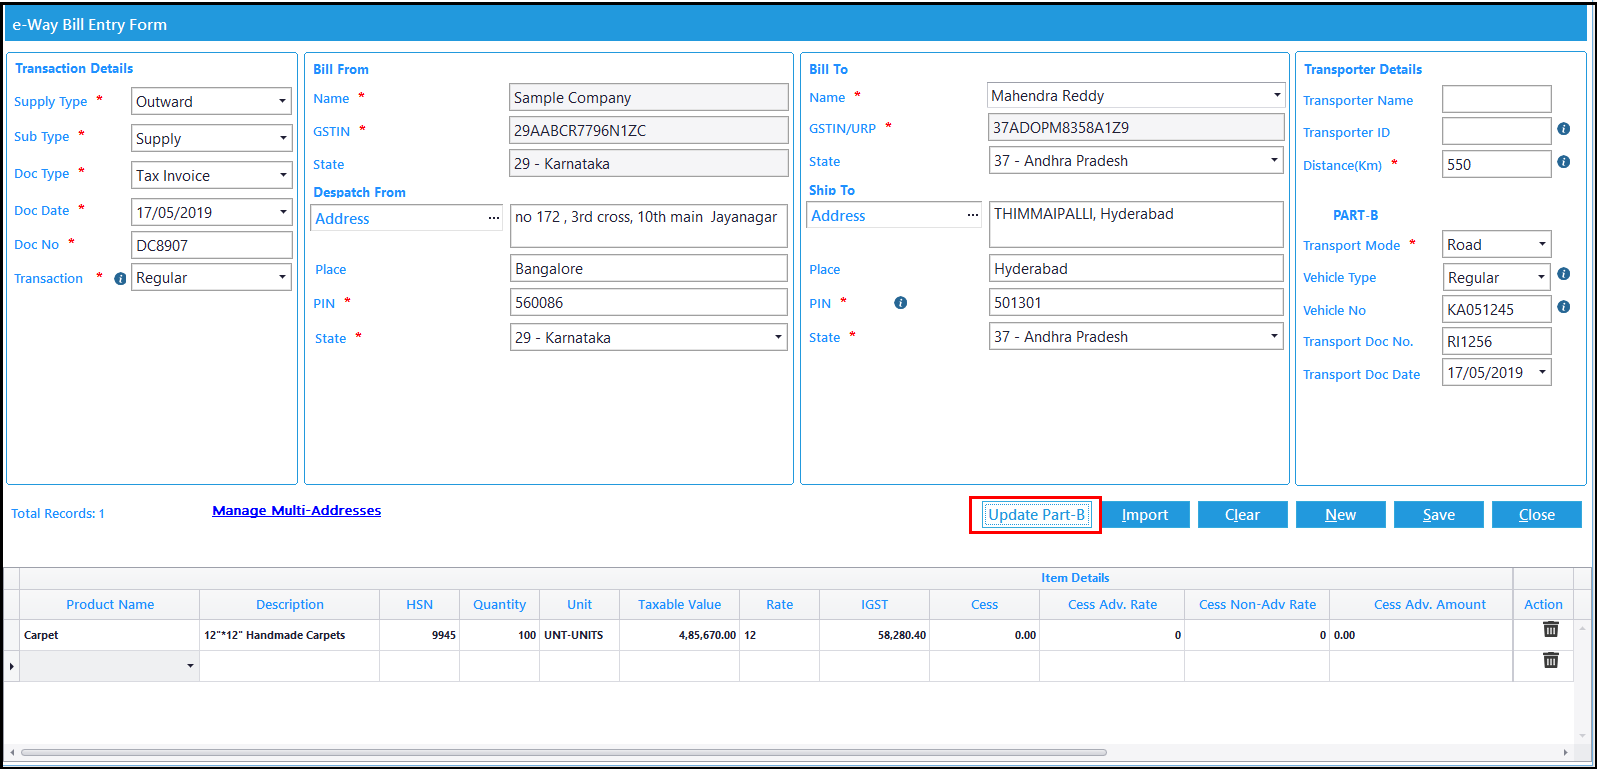The height and width of the screenshot is (769, 1597).
Task: Open Despatch From Address ellipsis picker
Action: [x=494, y=218]
